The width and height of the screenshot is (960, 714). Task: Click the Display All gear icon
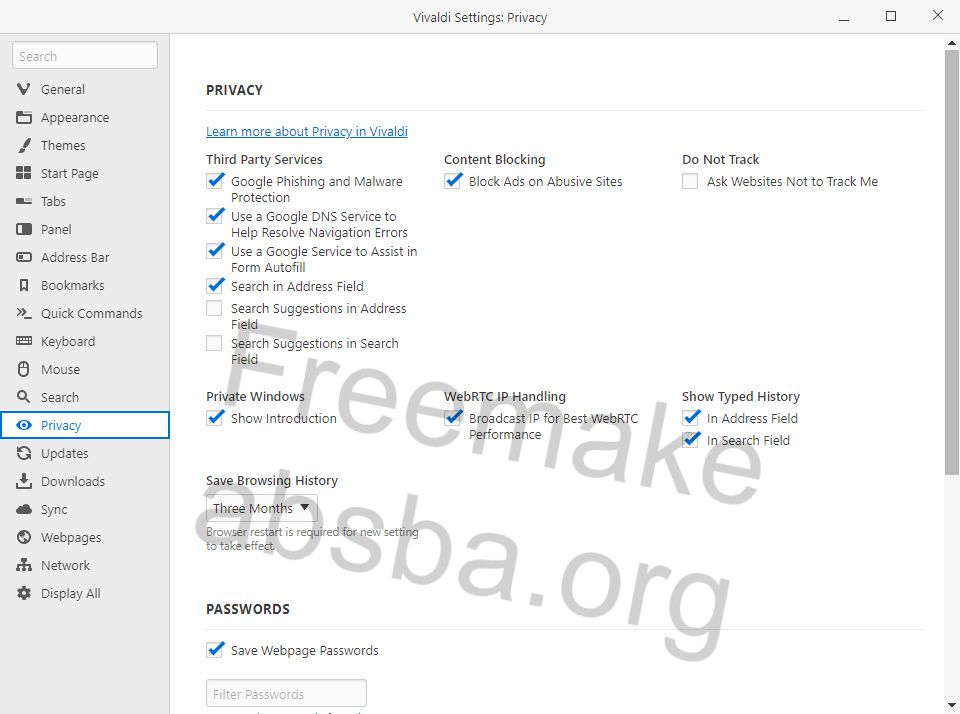(x=23, y=593)
